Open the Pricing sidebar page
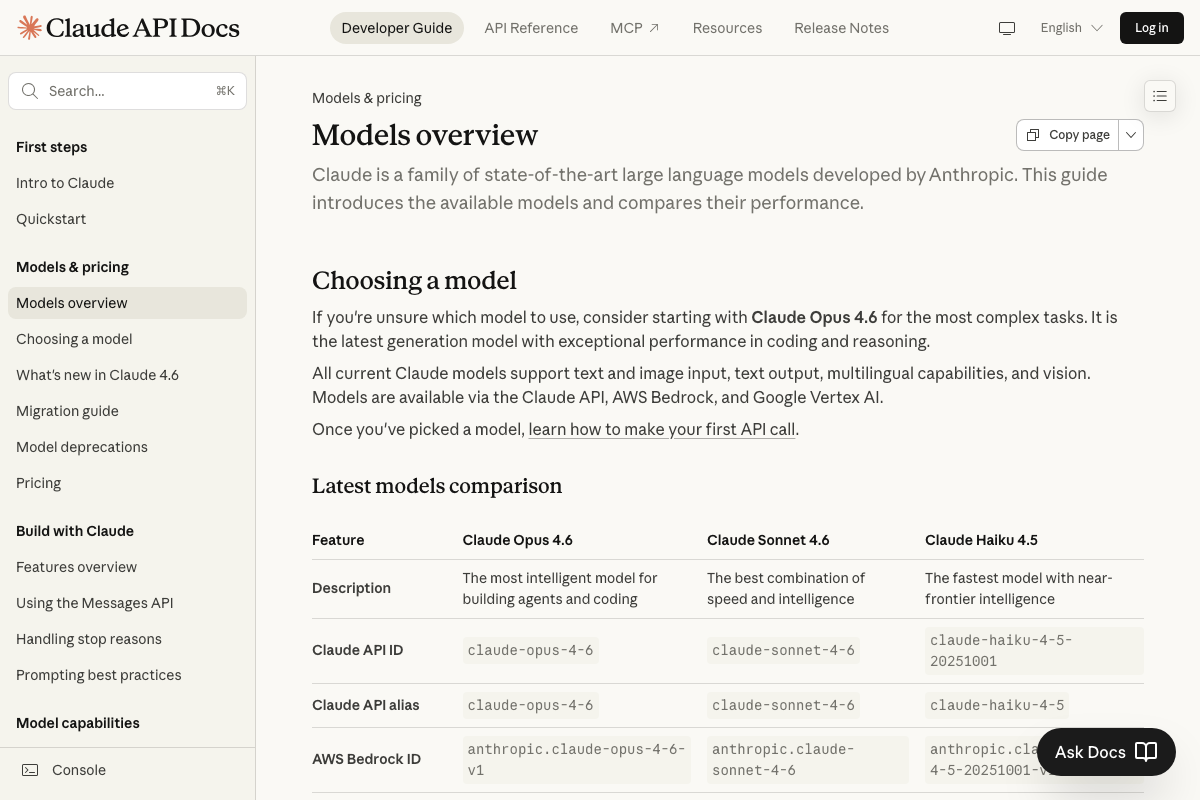The image size is (1200, 800). click(38, 483)
